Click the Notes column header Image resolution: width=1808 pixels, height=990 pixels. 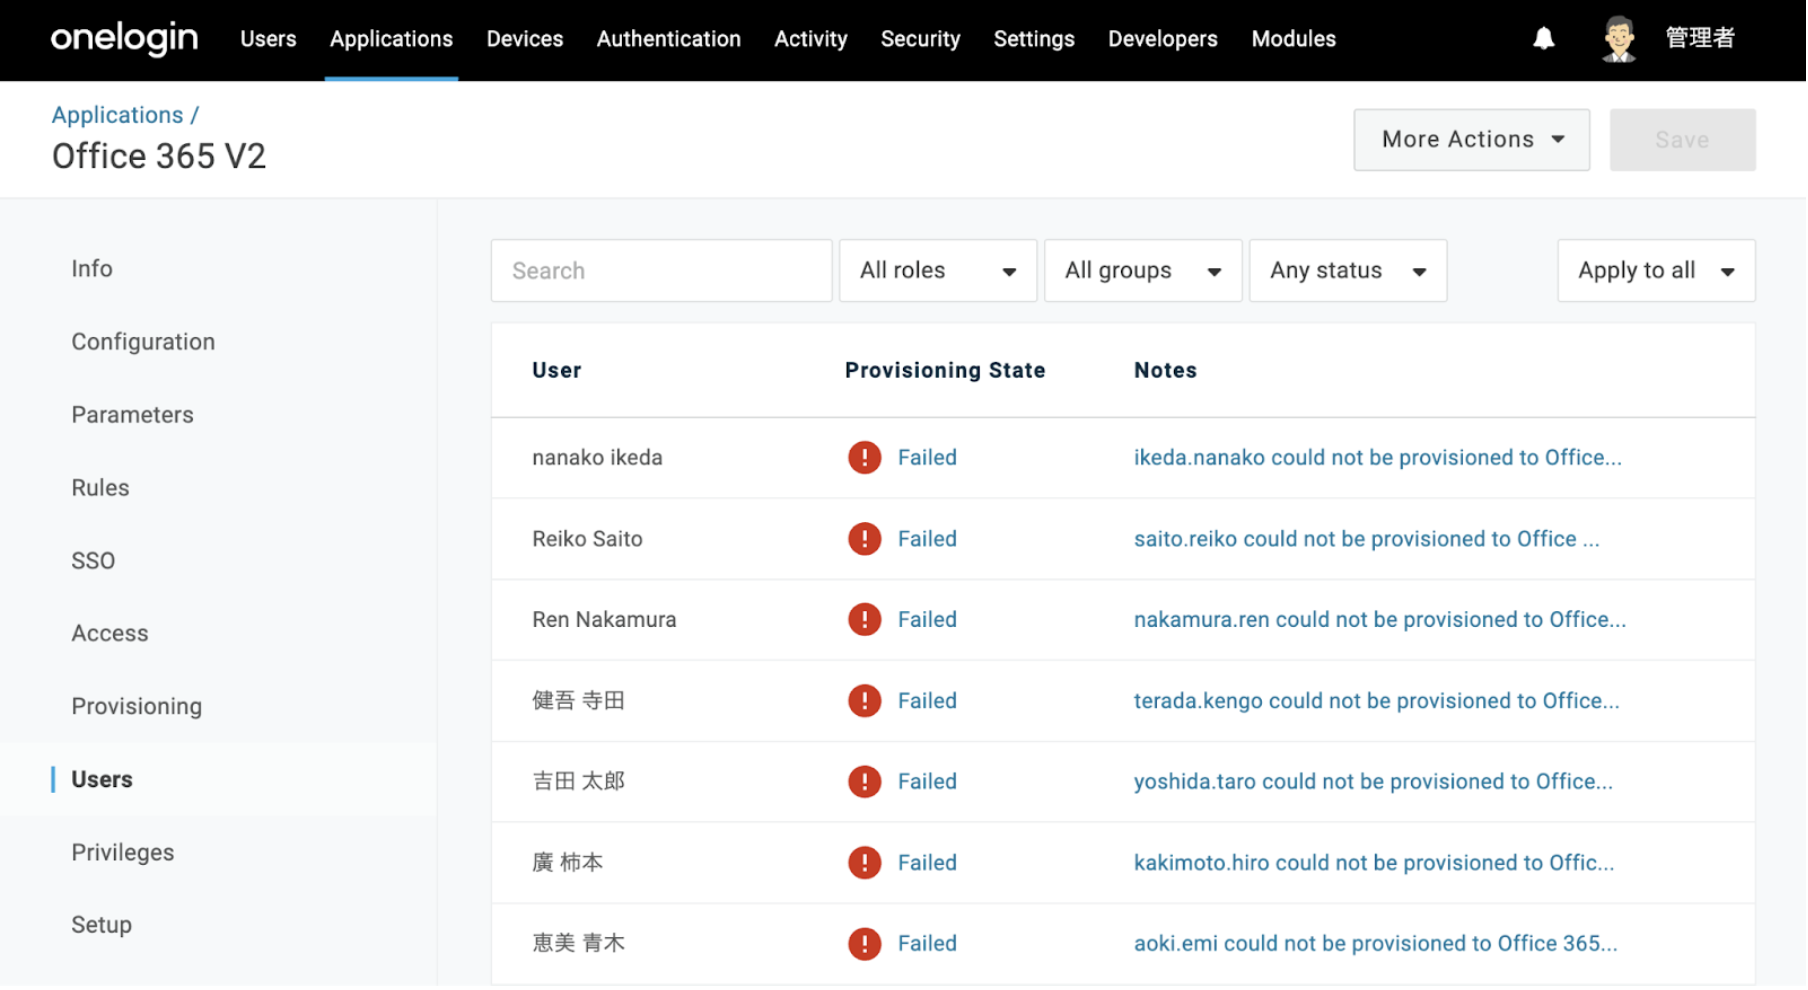coord(1166,371)
